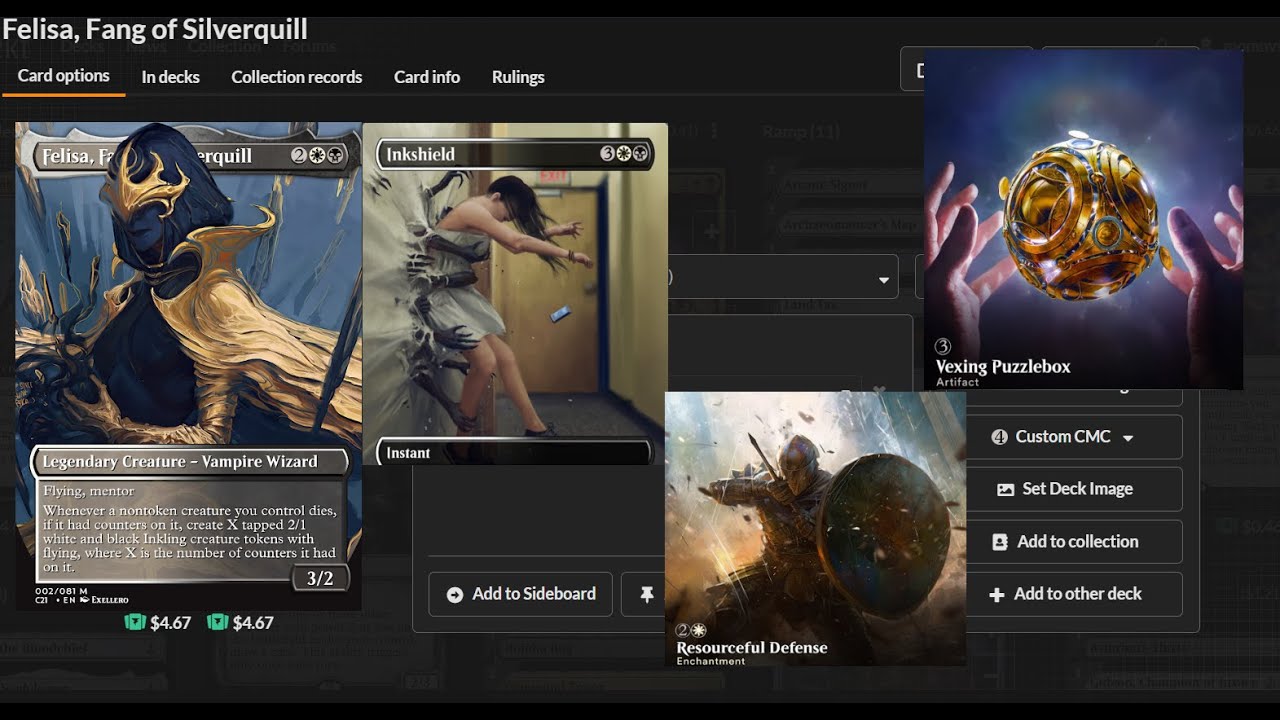This screenshot has width=1280, height=720.
Task: Open the Collection records tab
Action: (297, 77)
